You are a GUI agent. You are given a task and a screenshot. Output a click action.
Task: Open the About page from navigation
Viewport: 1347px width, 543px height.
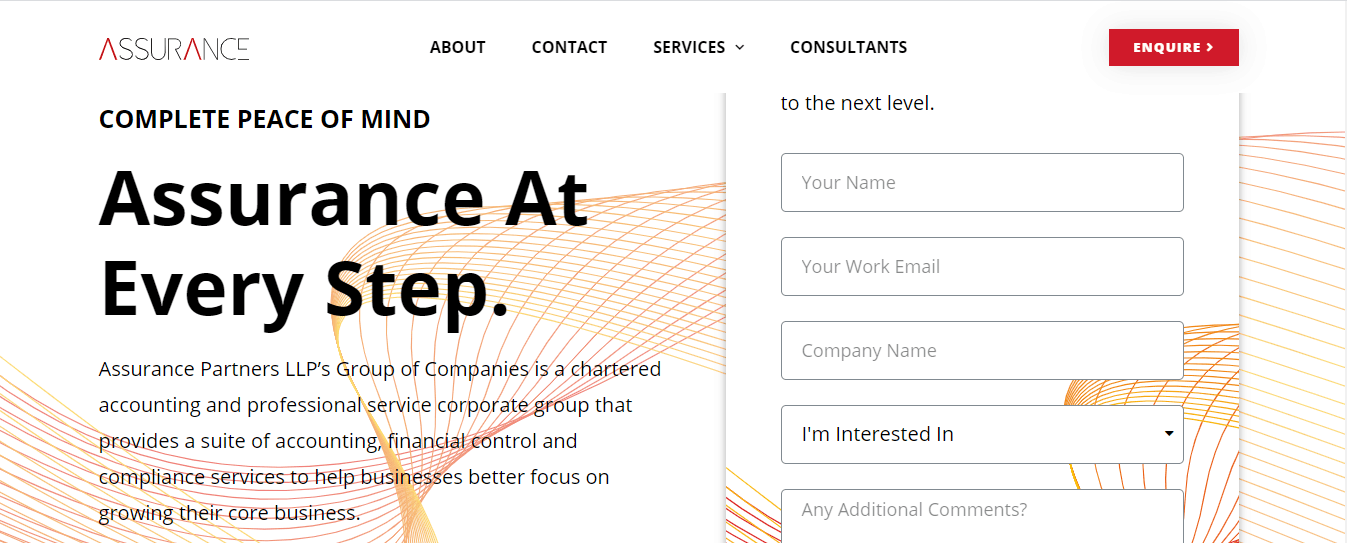457,47
